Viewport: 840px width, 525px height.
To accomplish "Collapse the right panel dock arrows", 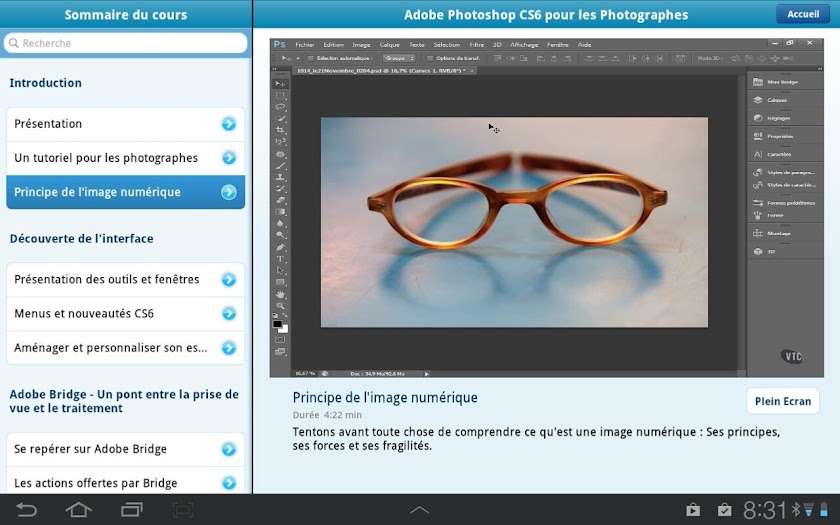I will click(819, 69).
